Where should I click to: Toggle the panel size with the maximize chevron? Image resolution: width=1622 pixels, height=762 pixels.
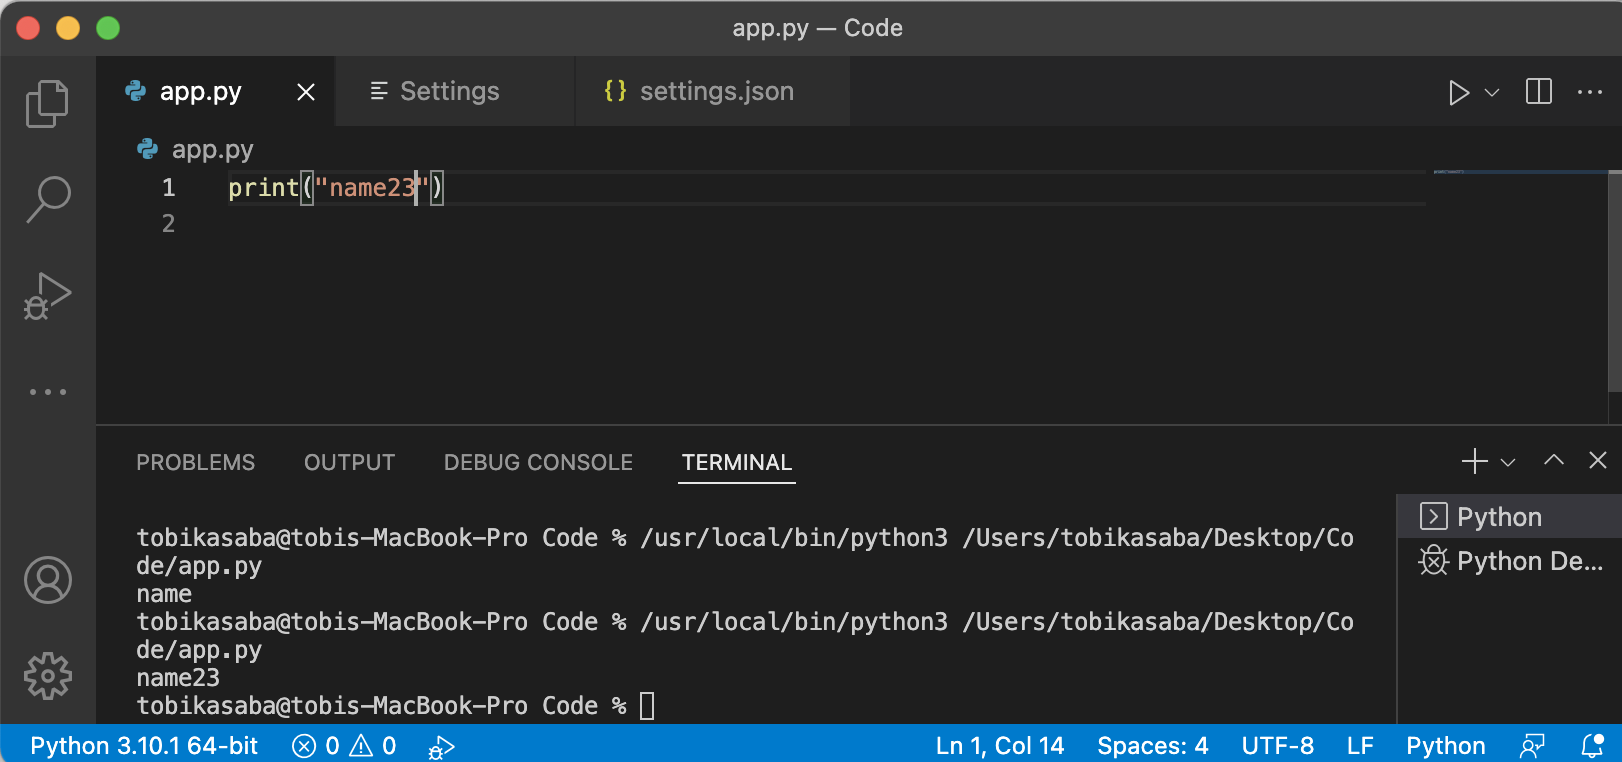pos(1553,460)
